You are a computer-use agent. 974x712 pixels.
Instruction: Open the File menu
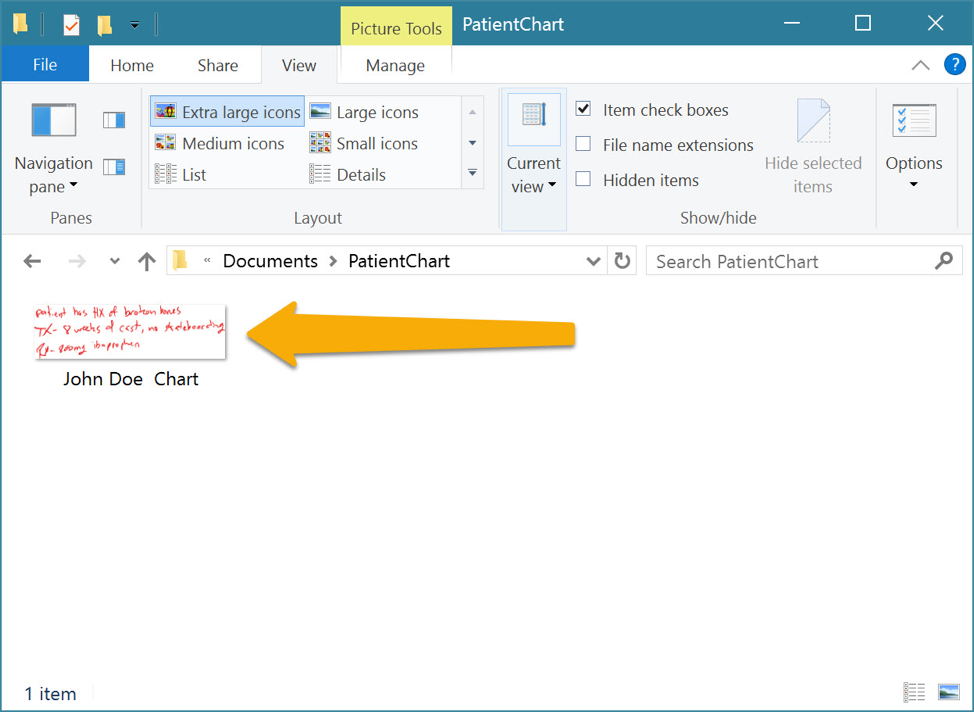(x=45, y=65)
